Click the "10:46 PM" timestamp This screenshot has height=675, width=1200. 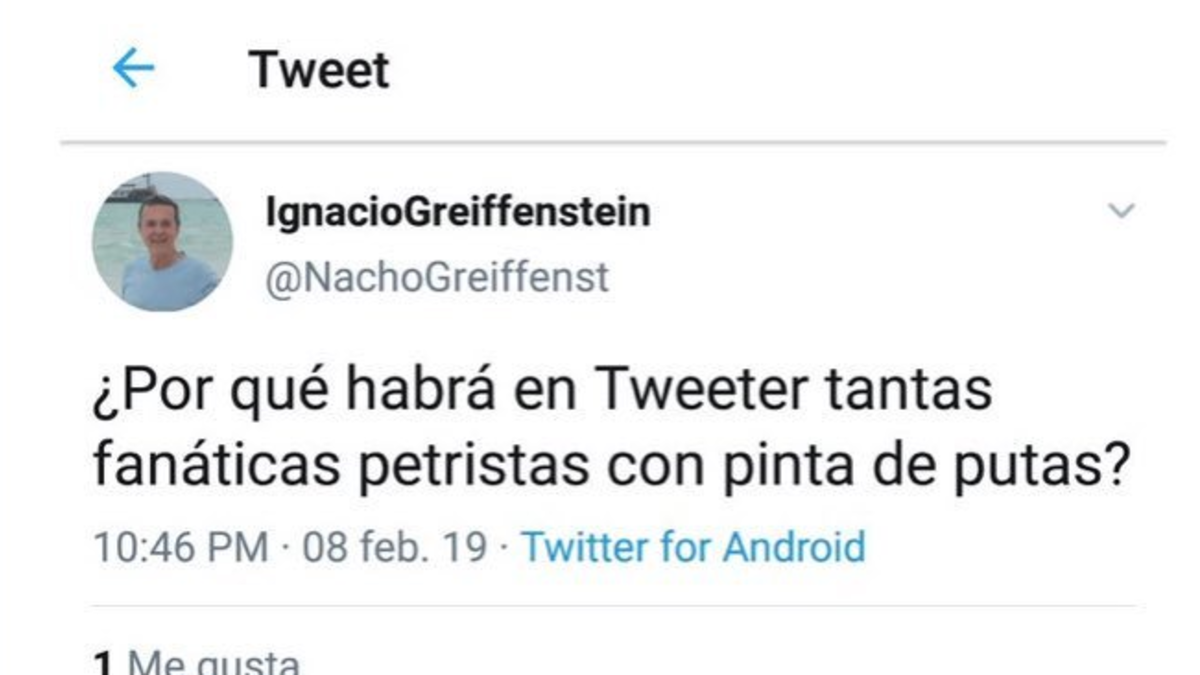[x=180, y=547]
